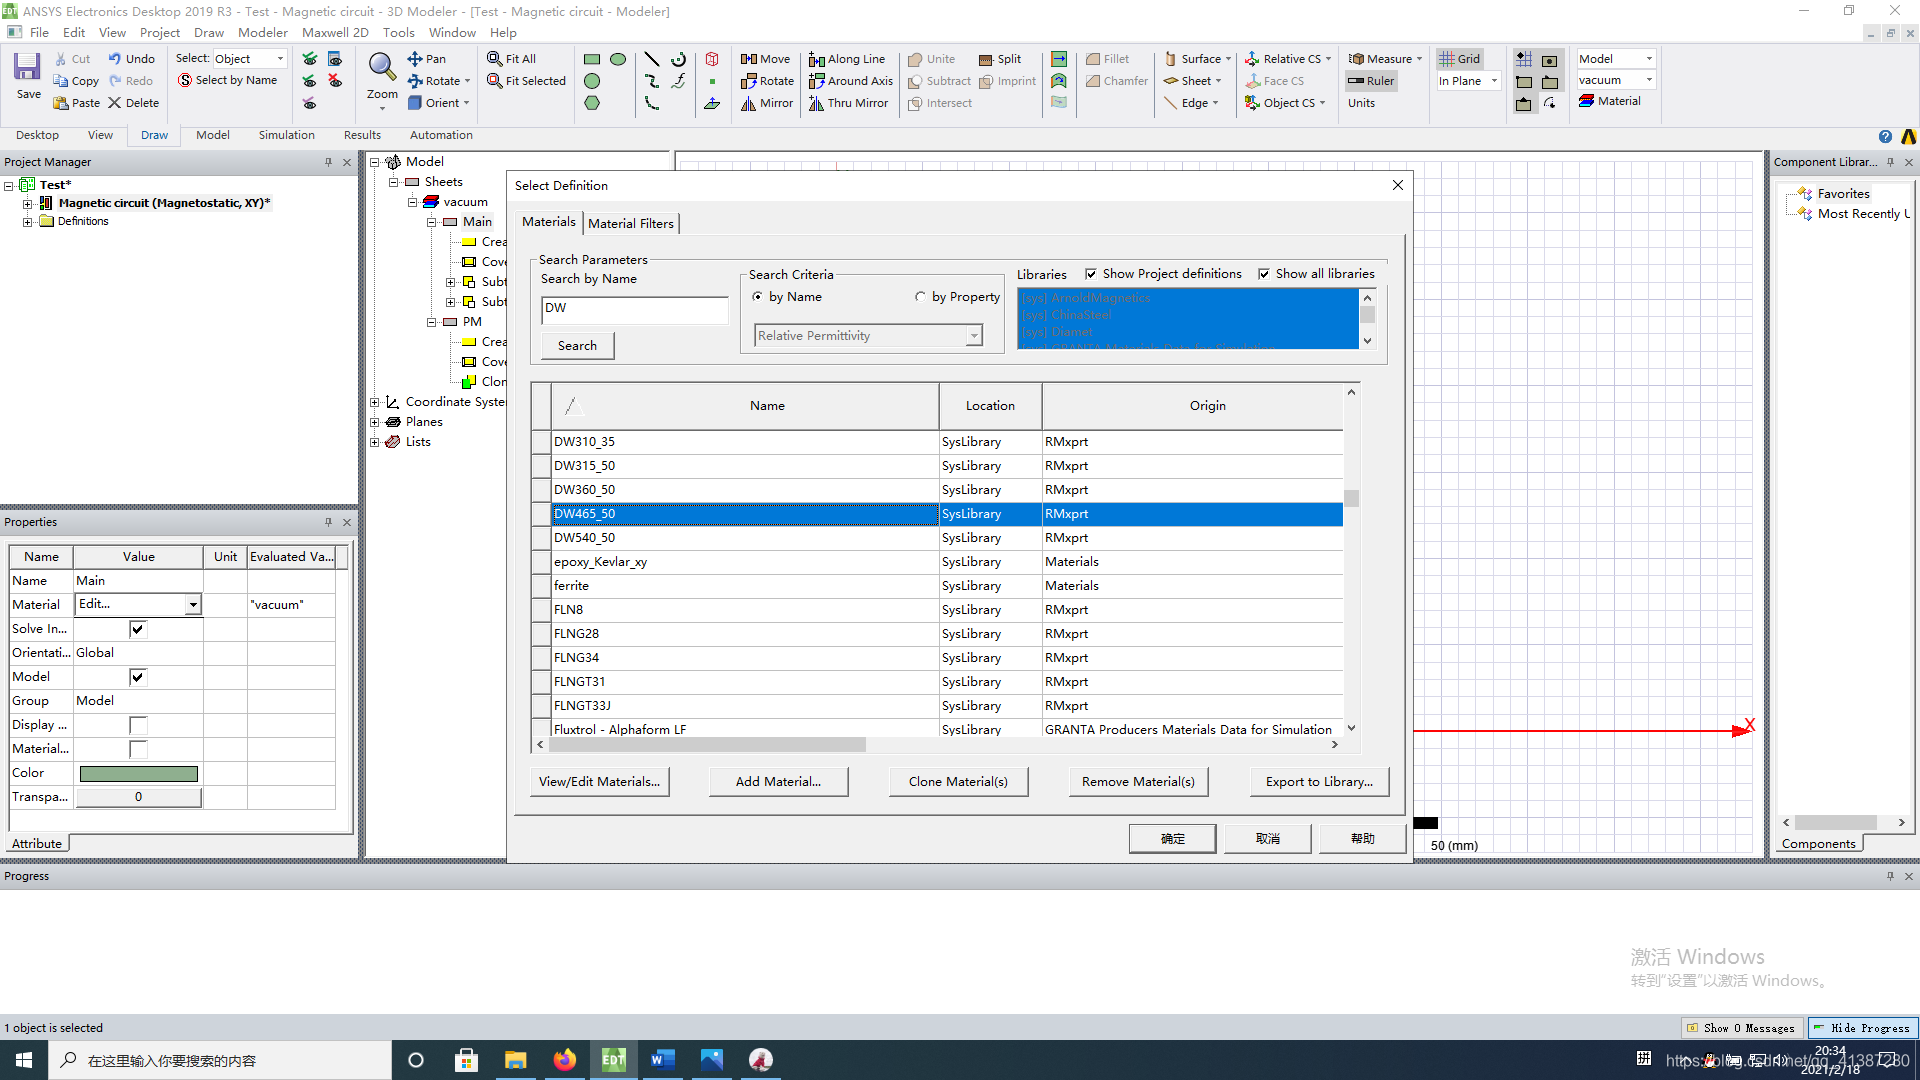The width and height of the screenshot is (1920, 1080).
Task: Click the Material assign icon
Action: [x=1610, y=101]
